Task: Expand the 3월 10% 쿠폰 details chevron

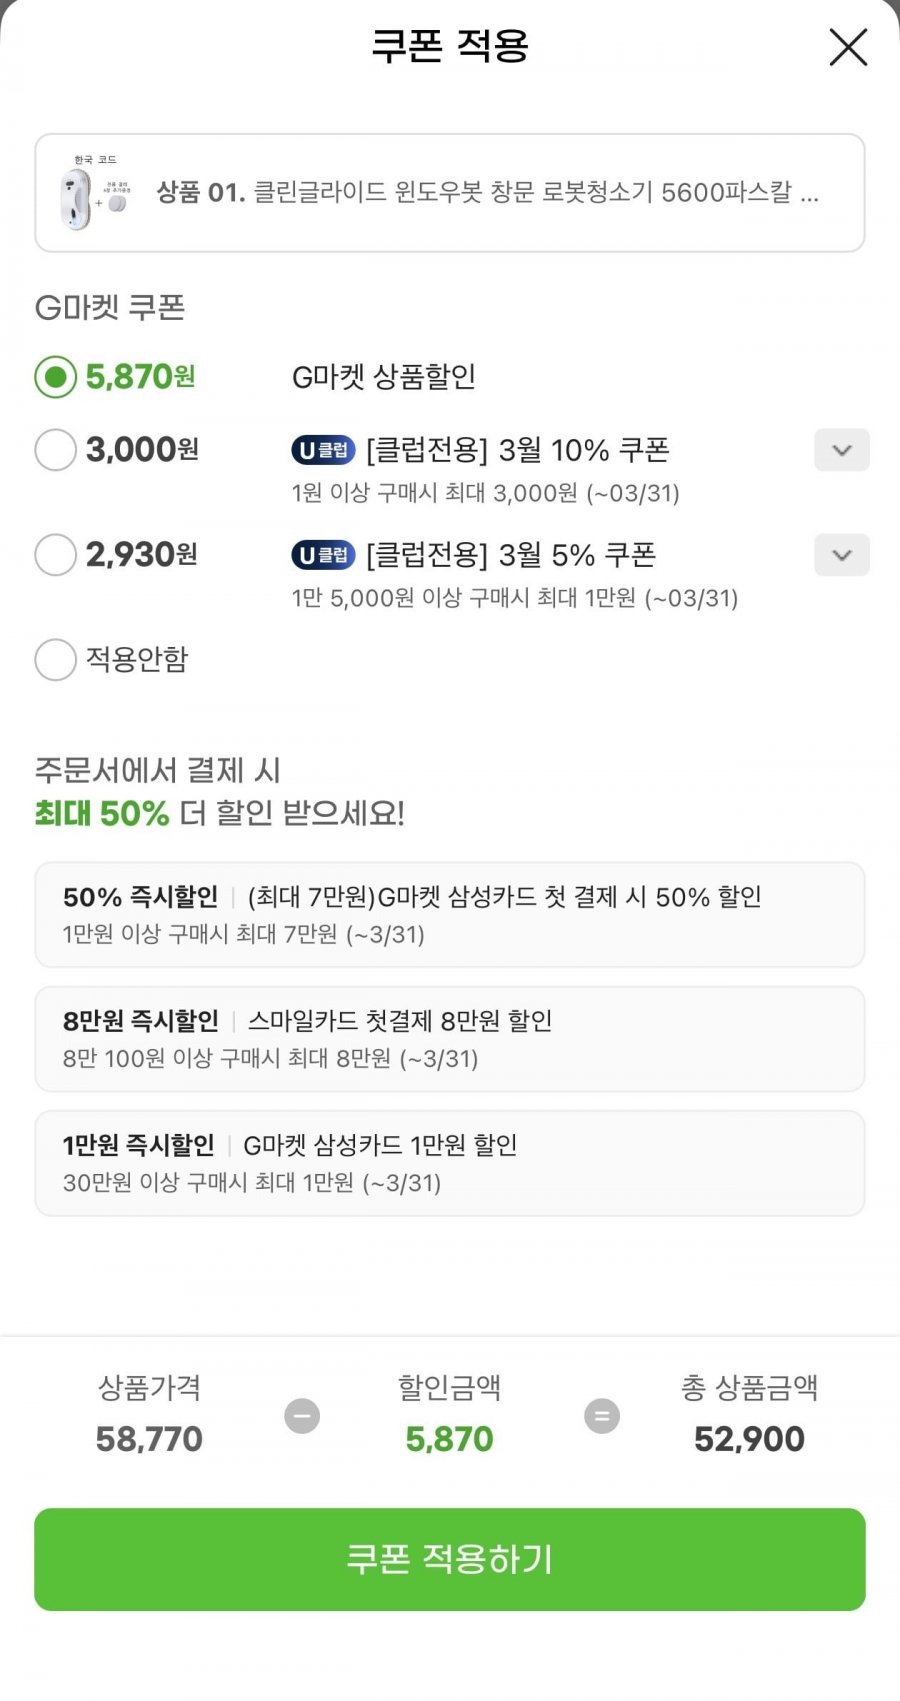Action: coord(841,450)
